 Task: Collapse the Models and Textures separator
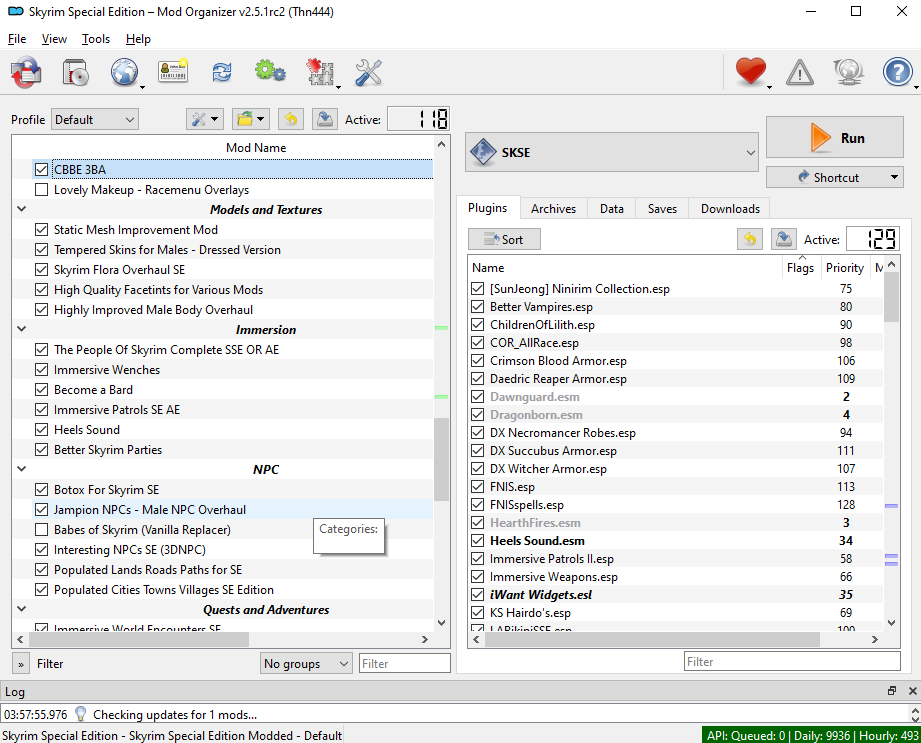(21, 210)
